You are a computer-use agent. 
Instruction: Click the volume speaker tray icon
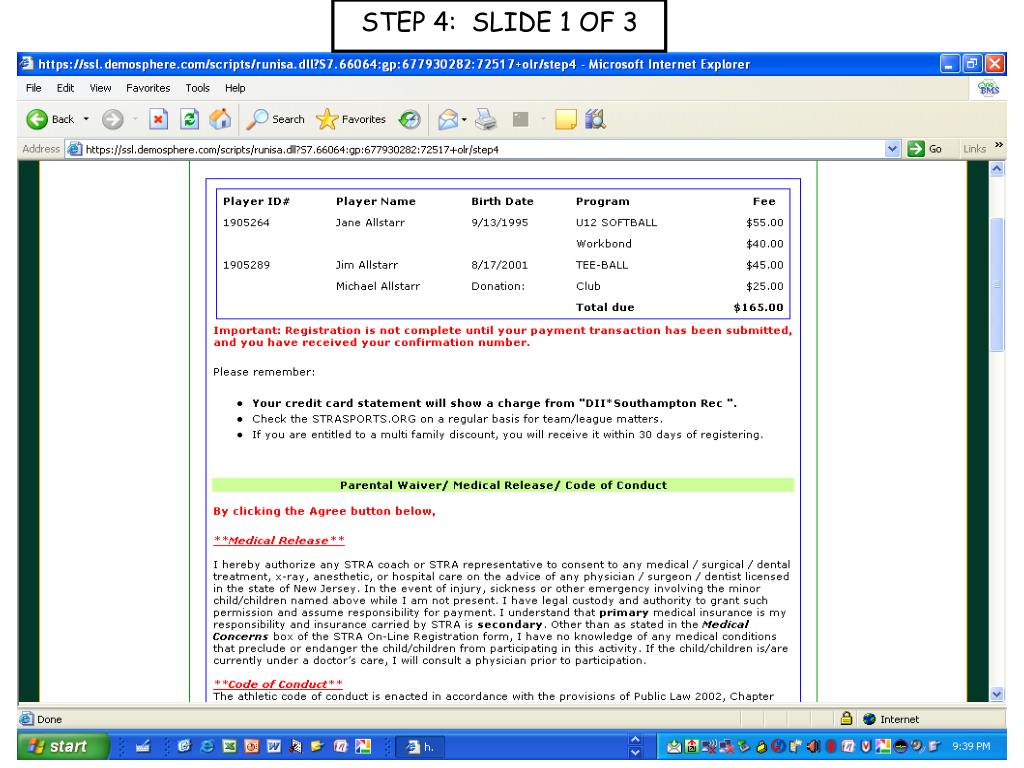pyautogui.click(x=814, y=746)
